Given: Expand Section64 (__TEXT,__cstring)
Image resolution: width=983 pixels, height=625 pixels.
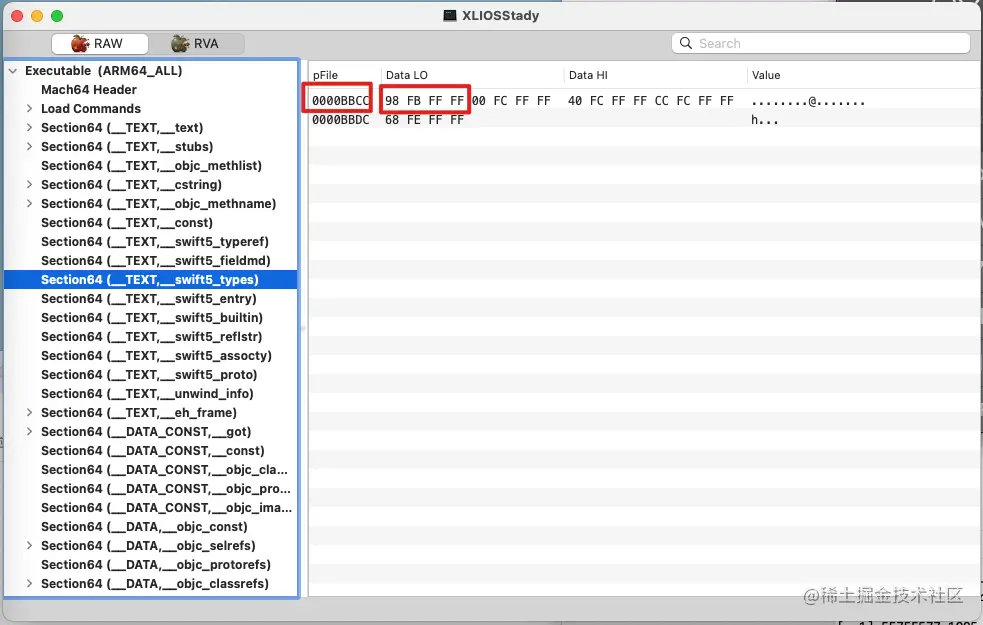Looking at the screenshot, I should click(x=29, y=184).
